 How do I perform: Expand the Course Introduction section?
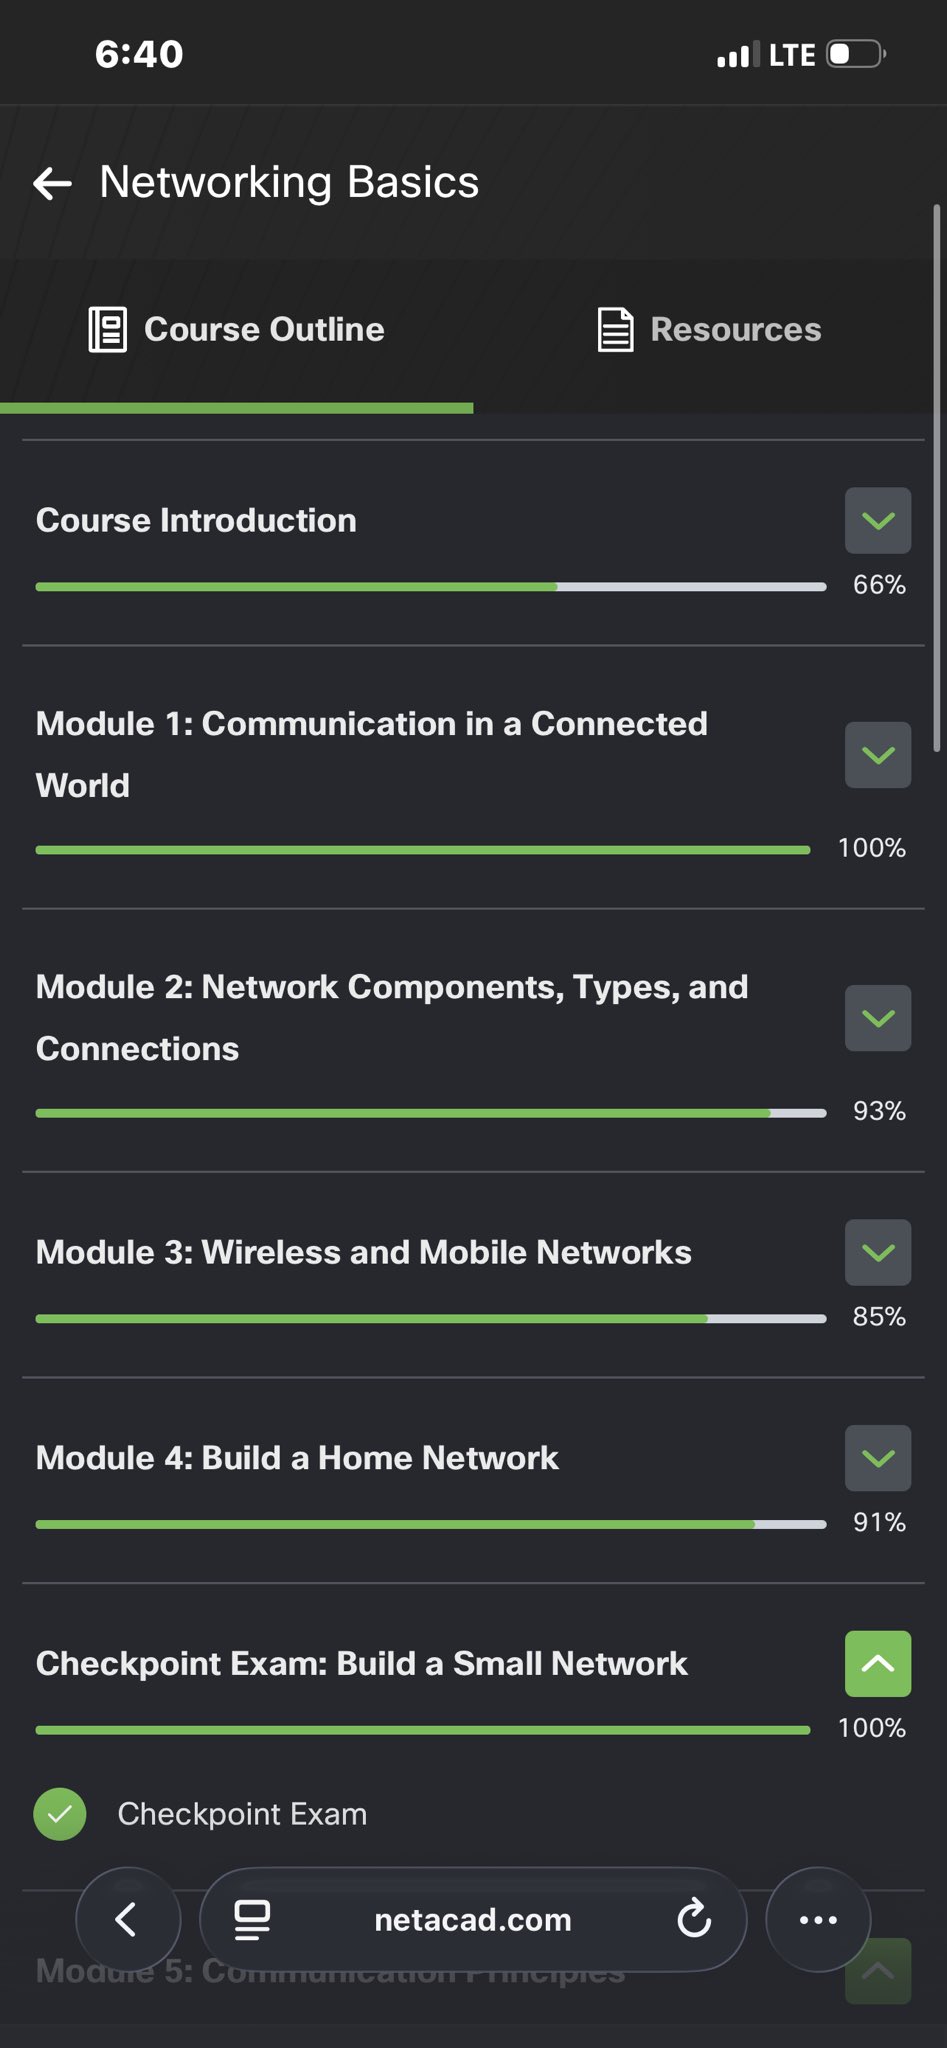[x=877, y=521]
